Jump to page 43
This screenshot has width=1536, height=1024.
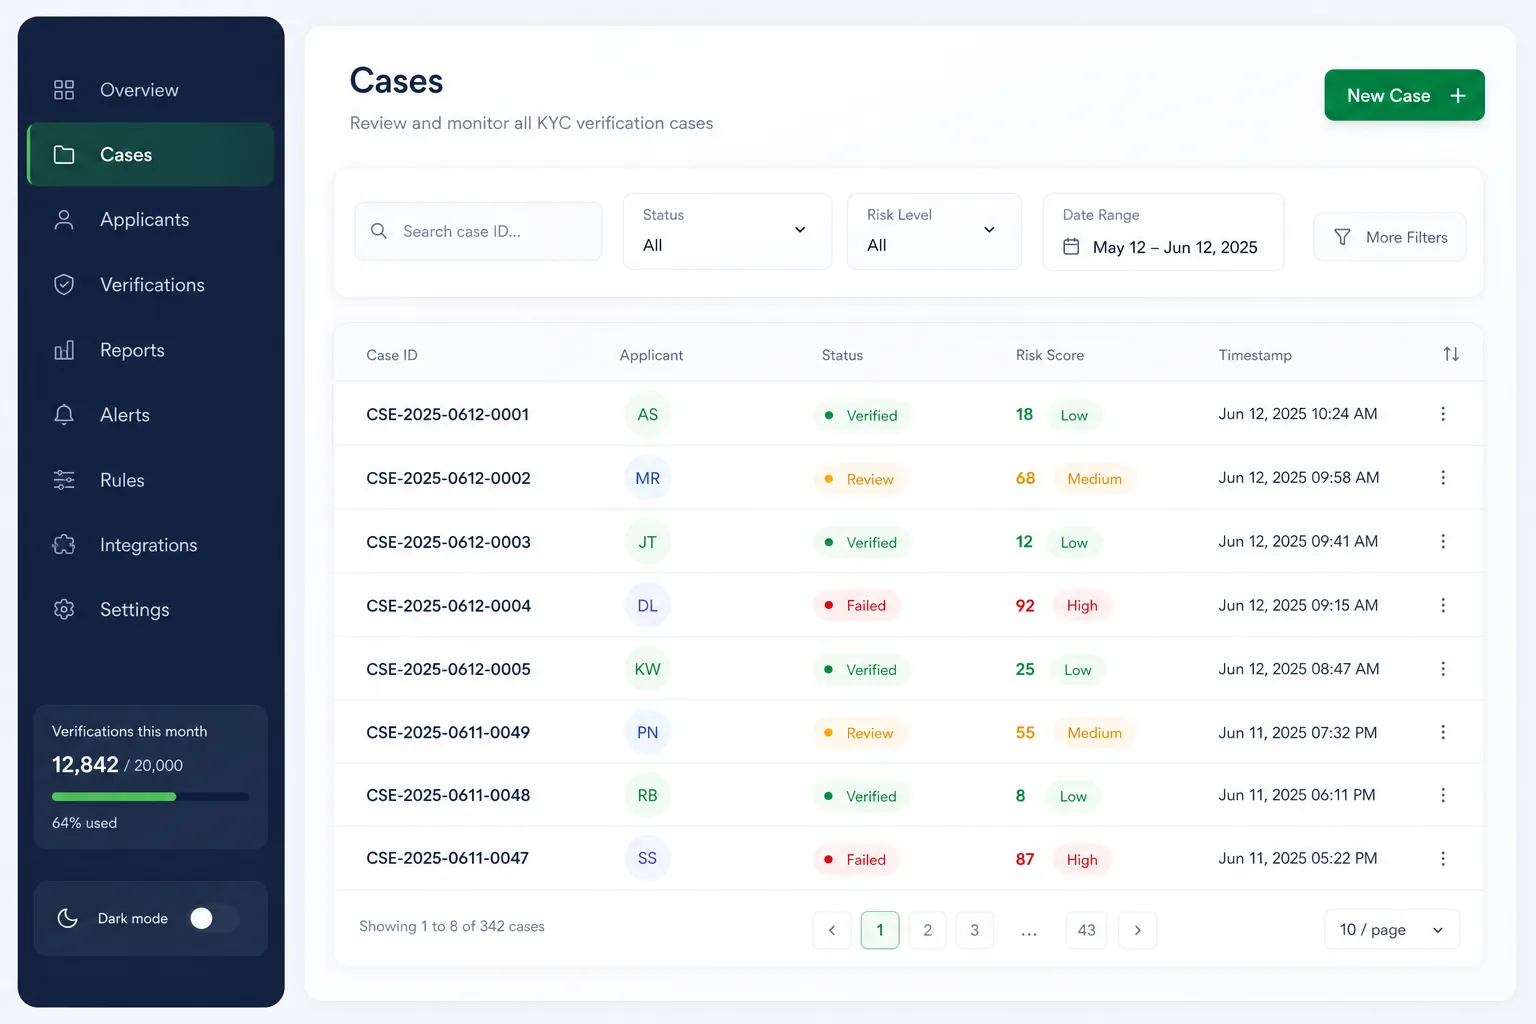[x=1087, y=930]
